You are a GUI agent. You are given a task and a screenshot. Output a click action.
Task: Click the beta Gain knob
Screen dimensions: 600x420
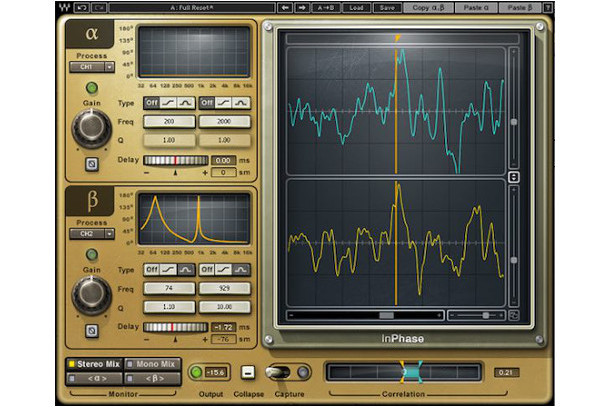pyautogui.click(x=91, y=295)
